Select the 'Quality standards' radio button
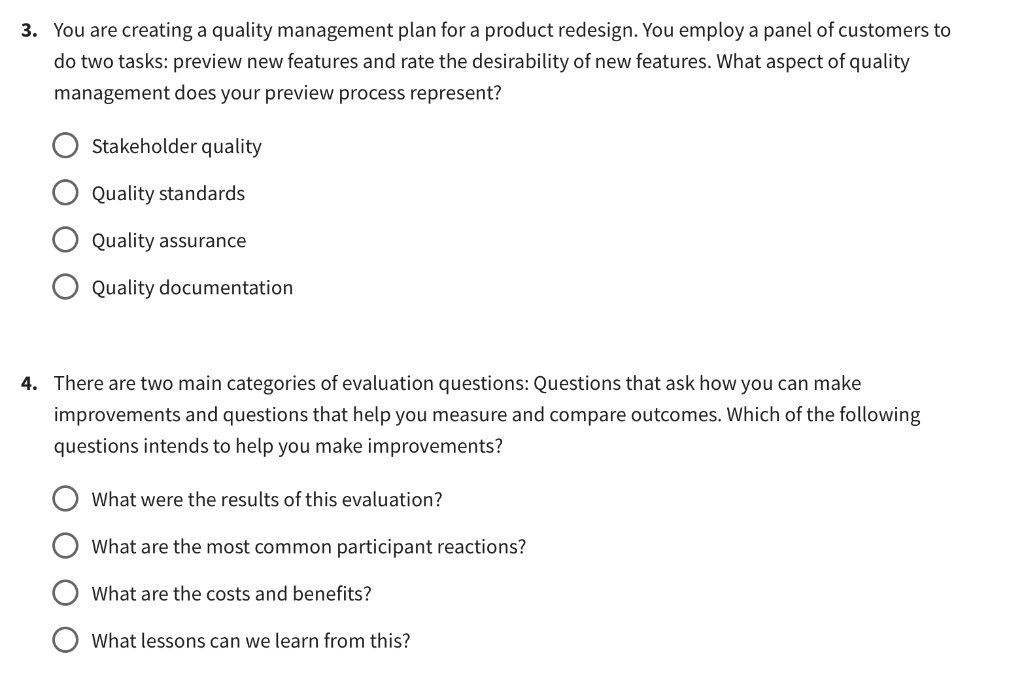 65,192
